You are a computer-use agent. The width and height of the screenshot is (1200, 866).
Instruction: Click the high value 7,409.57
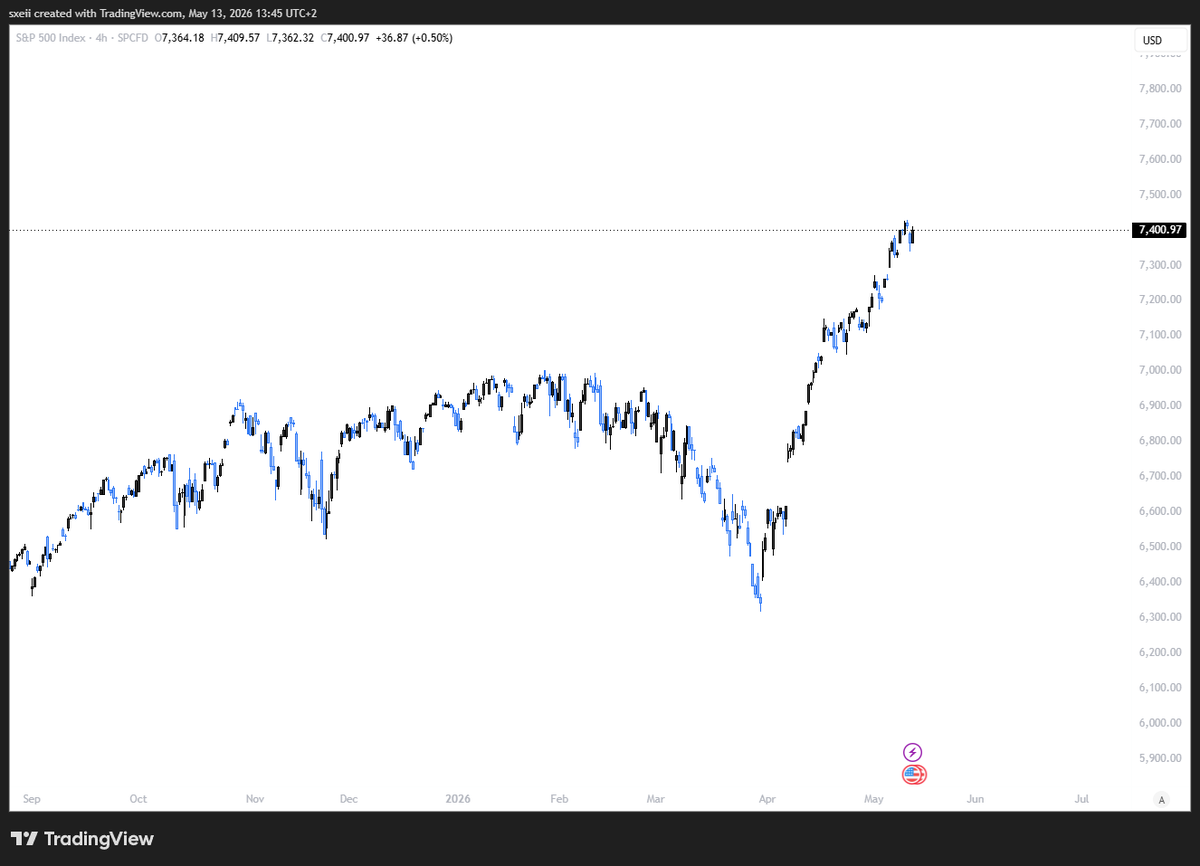[x=240, y=38]
